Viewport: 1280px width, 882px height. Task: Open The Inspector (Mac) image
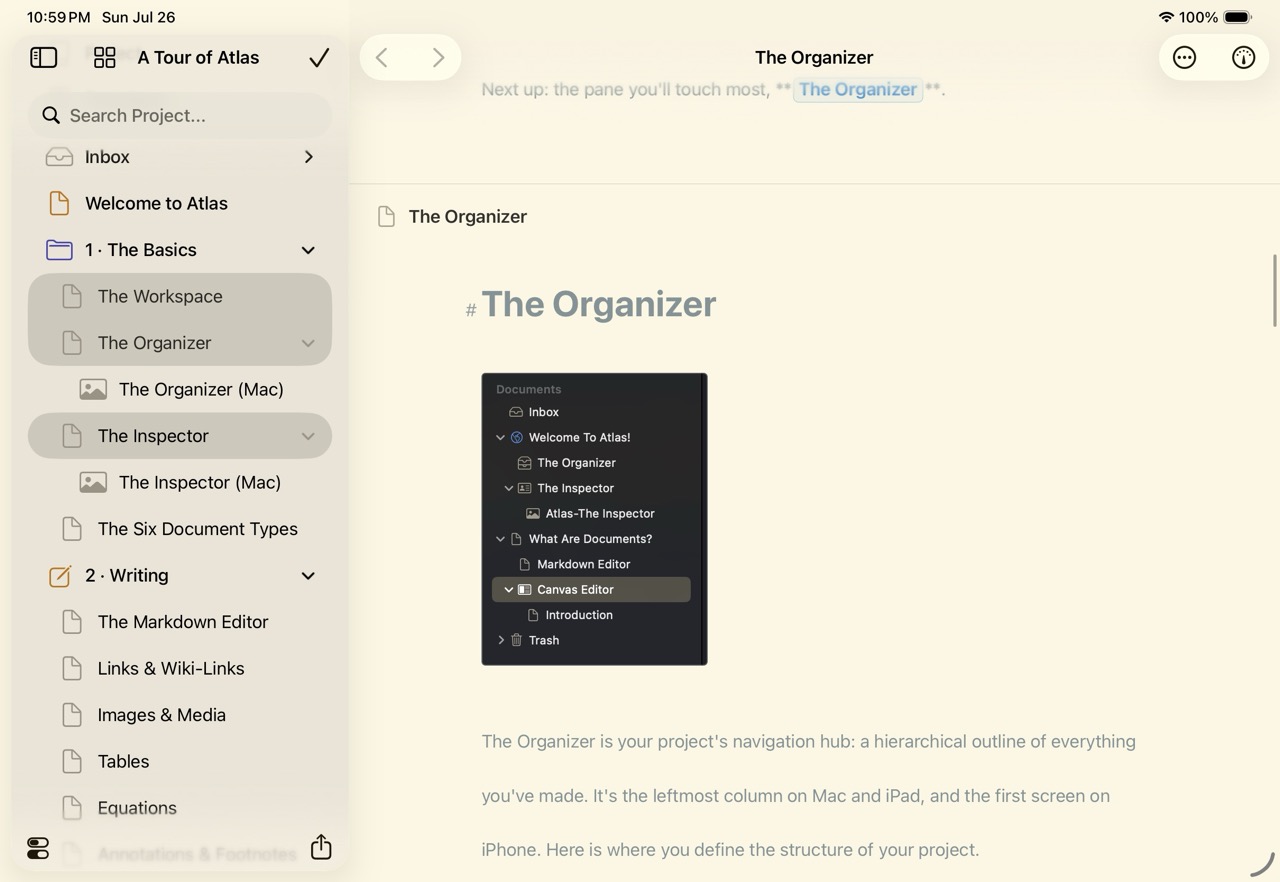(x=180, y=483)
